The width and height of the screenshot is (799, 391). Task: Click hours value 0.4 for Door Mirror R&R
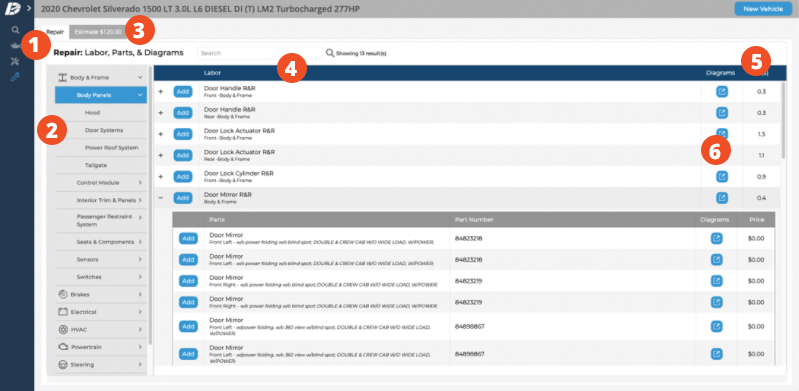tap(761, 198)
